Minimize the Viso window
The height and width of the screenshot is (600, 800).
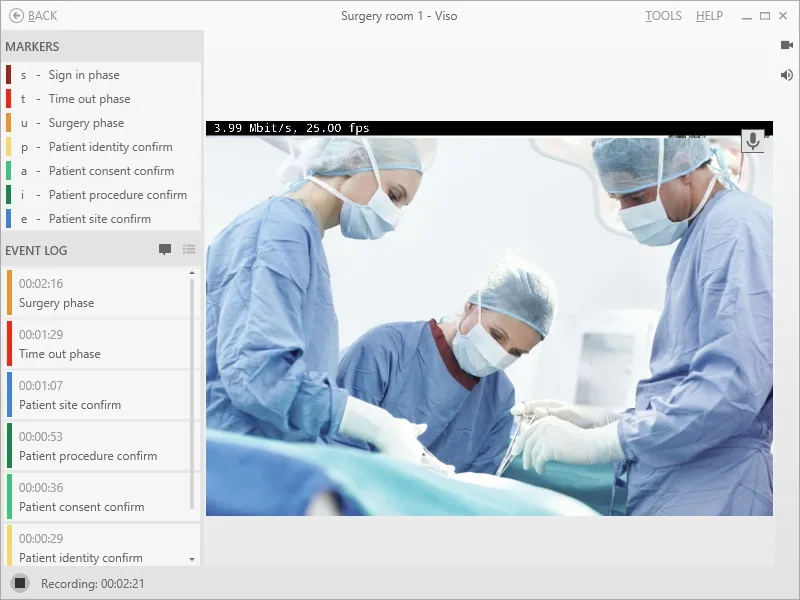point(747,16)
